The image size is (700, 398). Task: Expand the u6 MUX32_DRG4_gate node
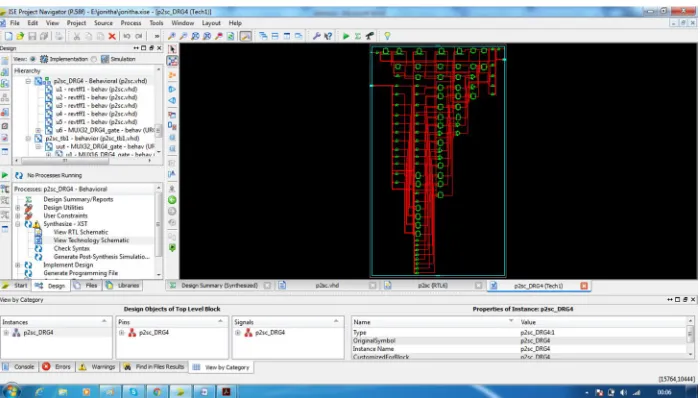click(x=38, y=130)
